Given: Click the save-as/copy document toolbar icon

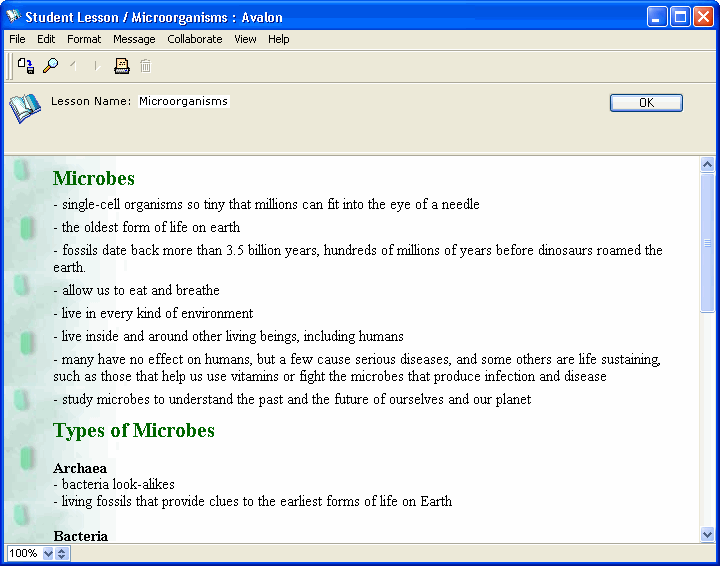Looking at the screenshot, I should (26, 66).
